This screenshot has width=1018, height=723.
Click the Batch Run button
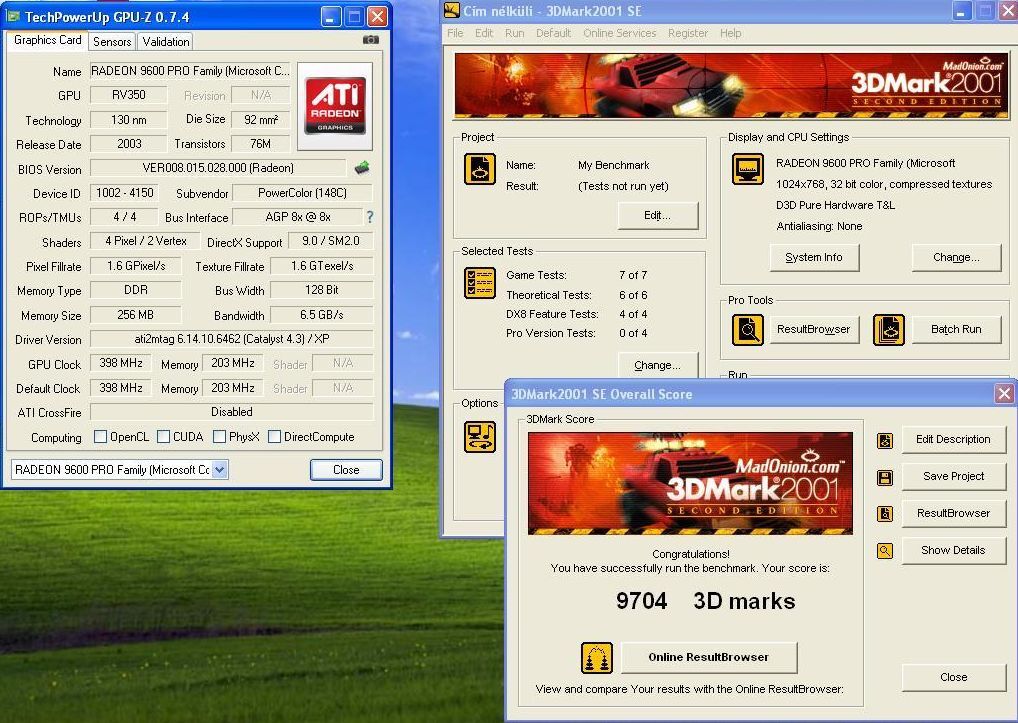tap(956, 329)
